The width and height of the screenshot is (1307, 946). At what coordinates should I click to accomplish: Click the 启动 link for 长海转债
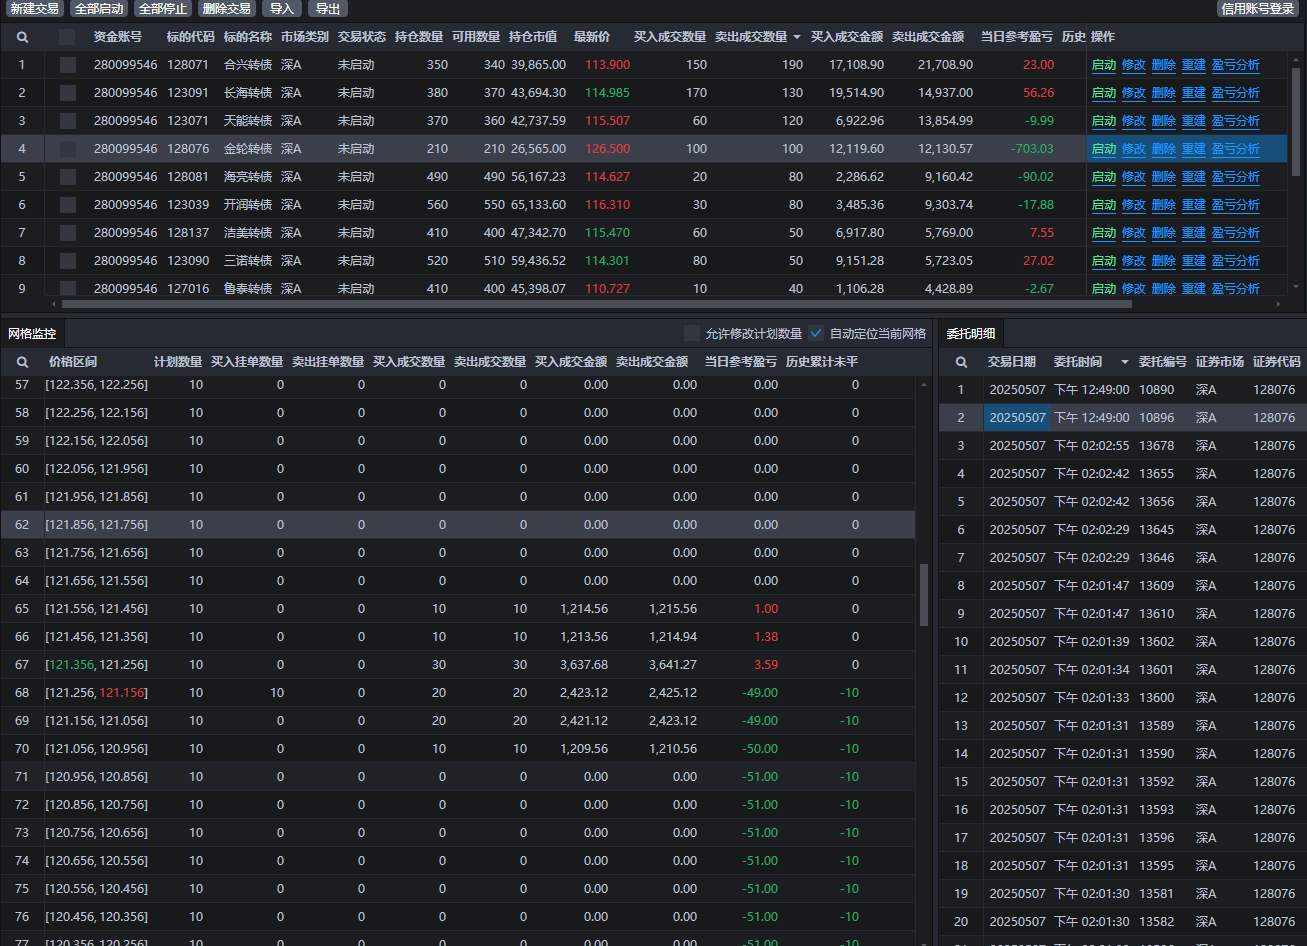(1103, 93)
